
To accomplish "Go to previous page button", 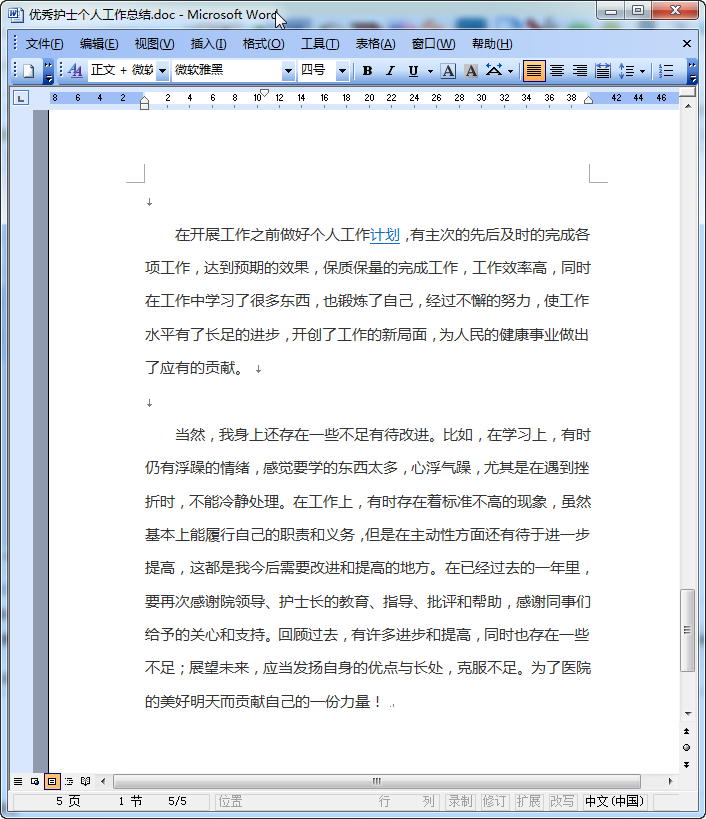I will tap(687, 731).
